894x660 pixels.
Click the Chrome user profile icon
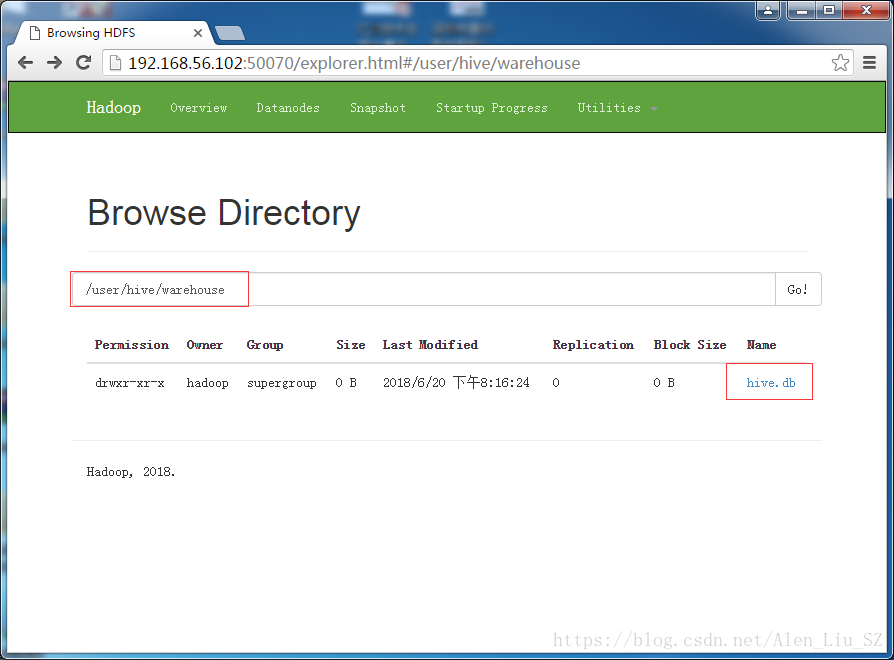pos(768,10)
